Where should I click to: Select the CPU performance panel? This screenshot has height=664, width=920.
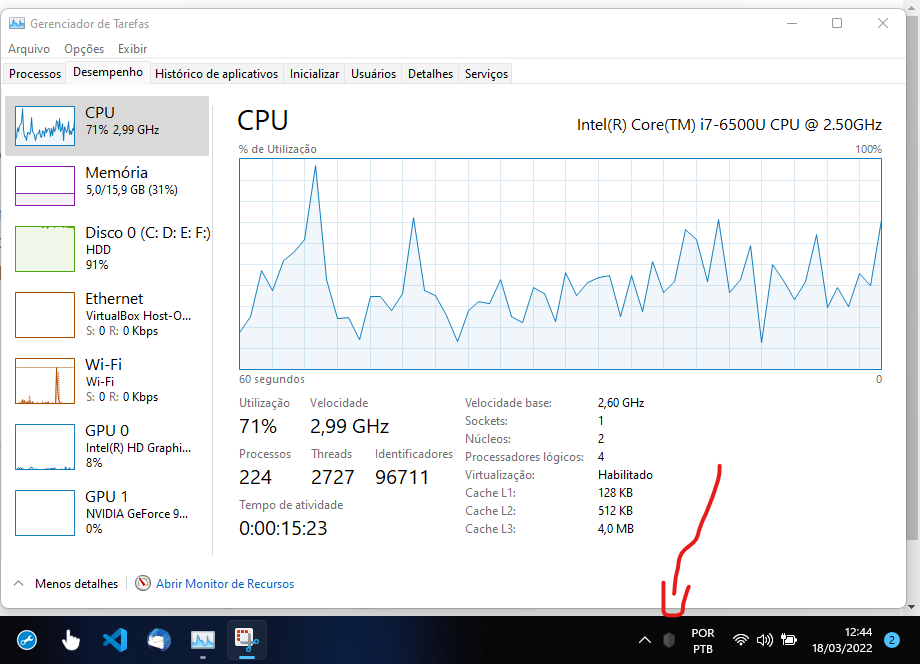point(107,126)
